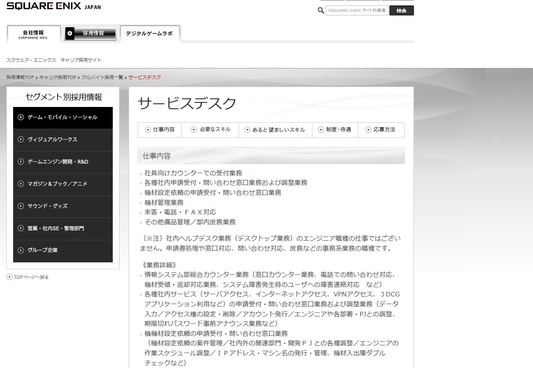Click the arrow icon beside マガジン&ブック/アニメ
533x368 pixels.
point(21,184)
